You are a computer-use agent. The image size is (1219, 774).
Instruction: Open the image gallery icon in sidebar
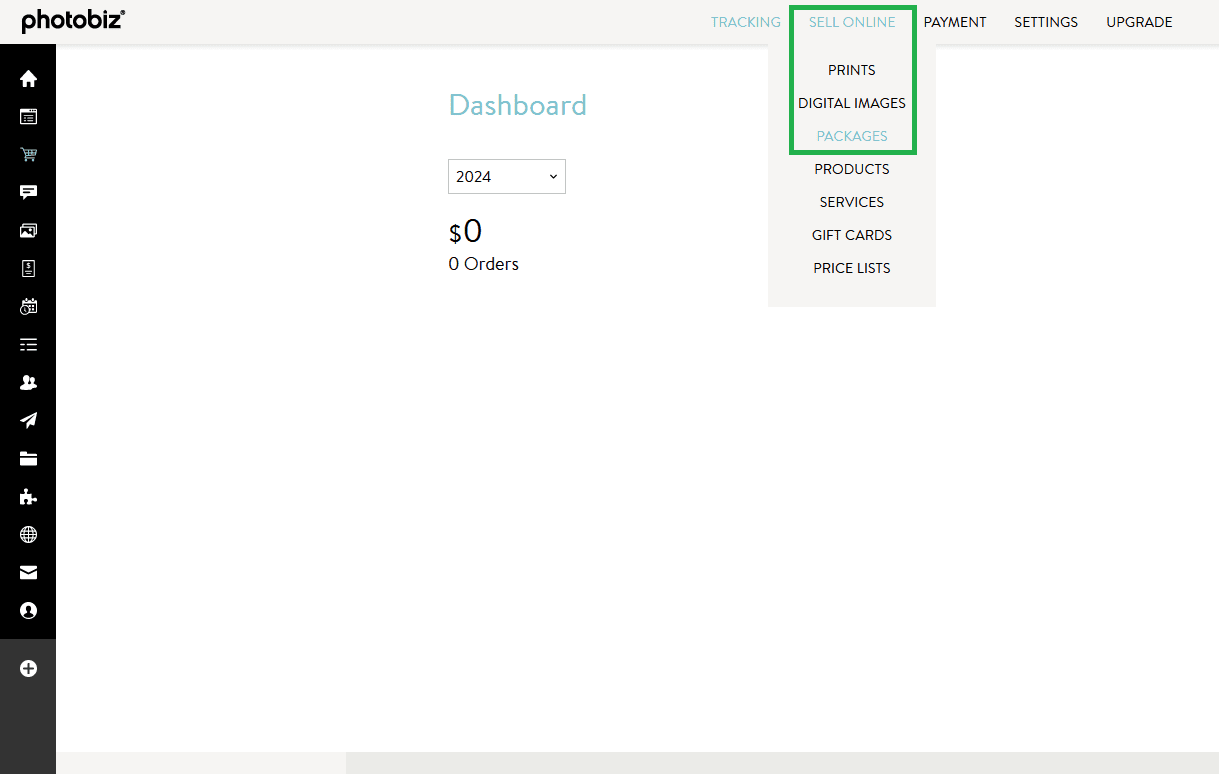[28, 231]
